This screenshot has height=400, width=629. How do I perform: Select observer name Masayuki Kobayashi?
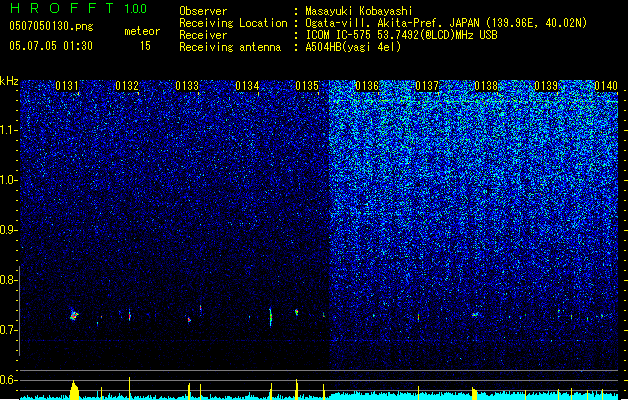click(x=359, y=11)
